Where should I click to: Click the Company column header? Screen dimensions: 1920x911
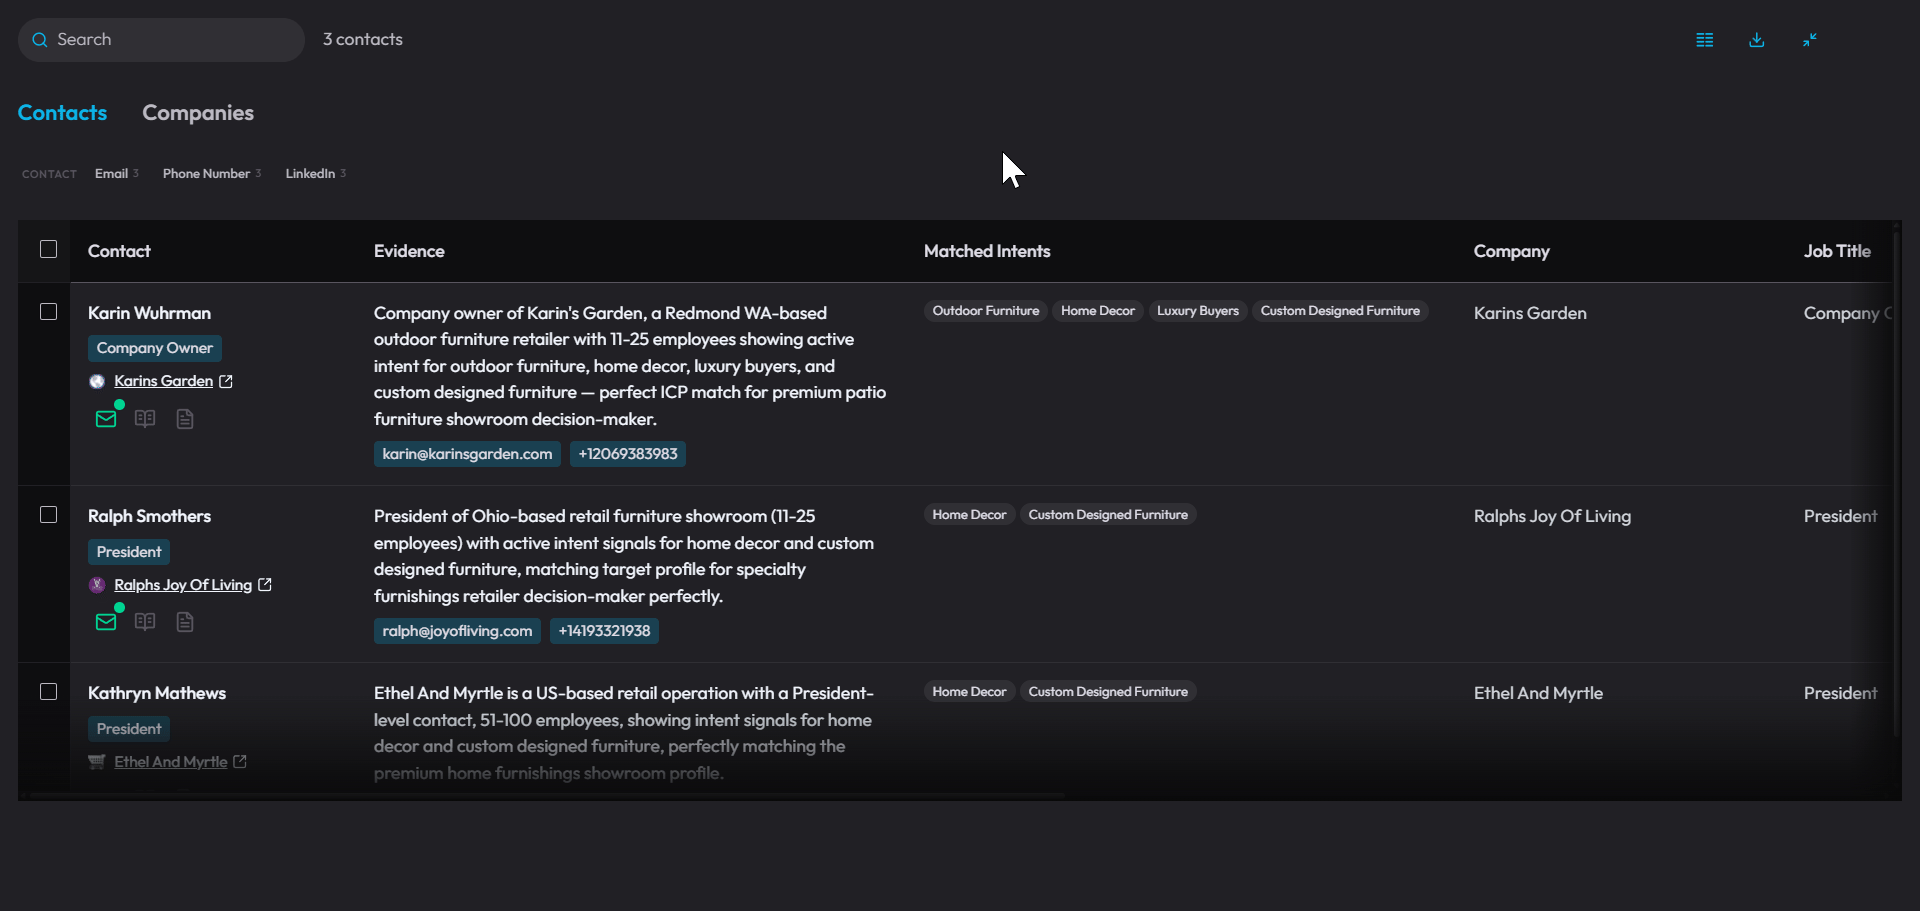[x=1511, y=251]
